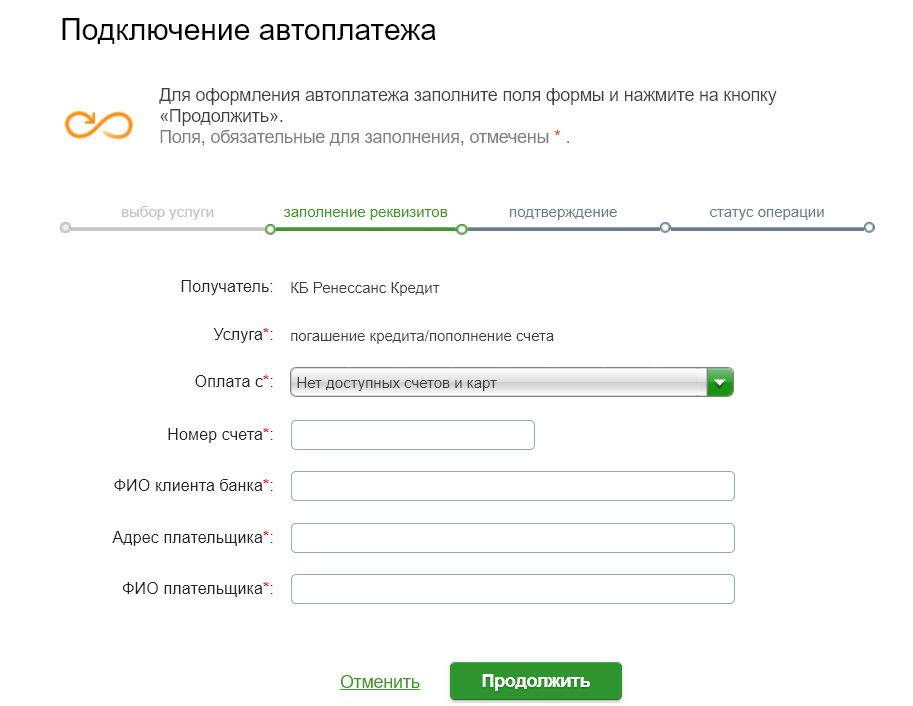Go to the 'выбор услуги' step
This screenshot has height=706, width=913.
tap(167, 212)
